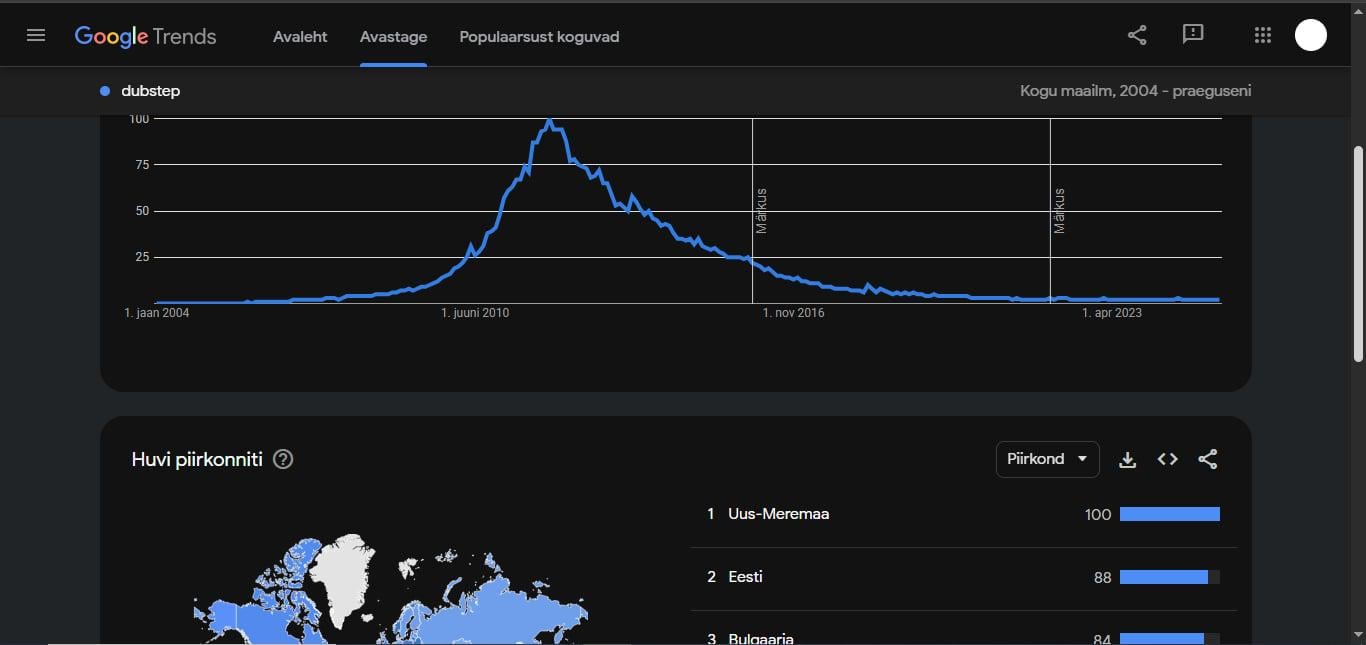Click the score 88 for Eesti
Image resolution: width=1366 pixels, height=645 pixels.
1102,577
